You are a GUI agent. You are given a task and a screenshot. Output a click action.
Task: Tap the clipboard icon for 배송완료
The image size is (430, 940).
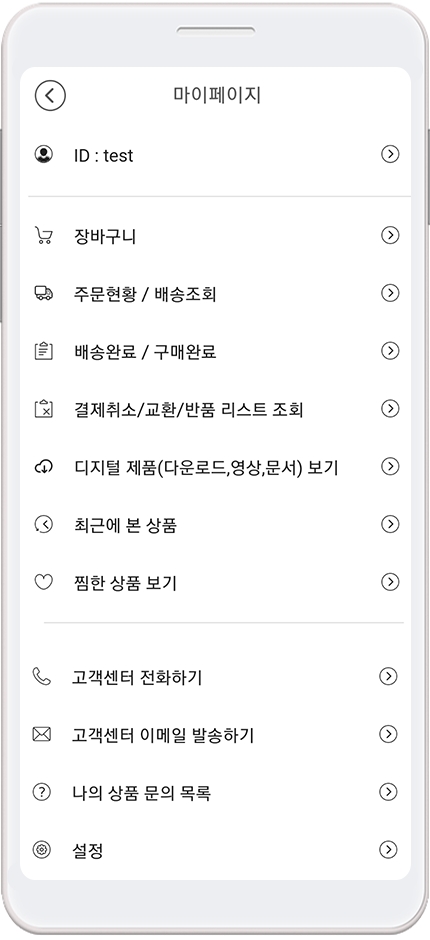(43, 351)
